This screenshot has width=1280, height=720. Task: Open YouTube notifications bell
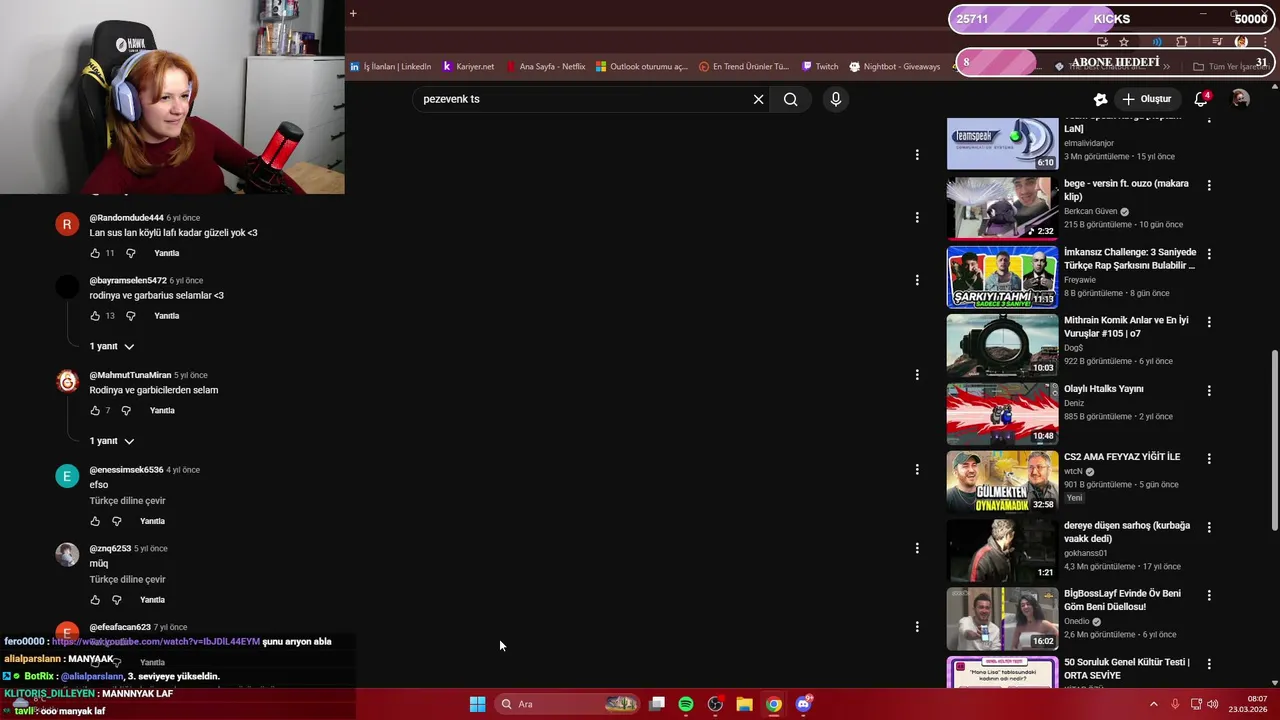point(1202,99)
